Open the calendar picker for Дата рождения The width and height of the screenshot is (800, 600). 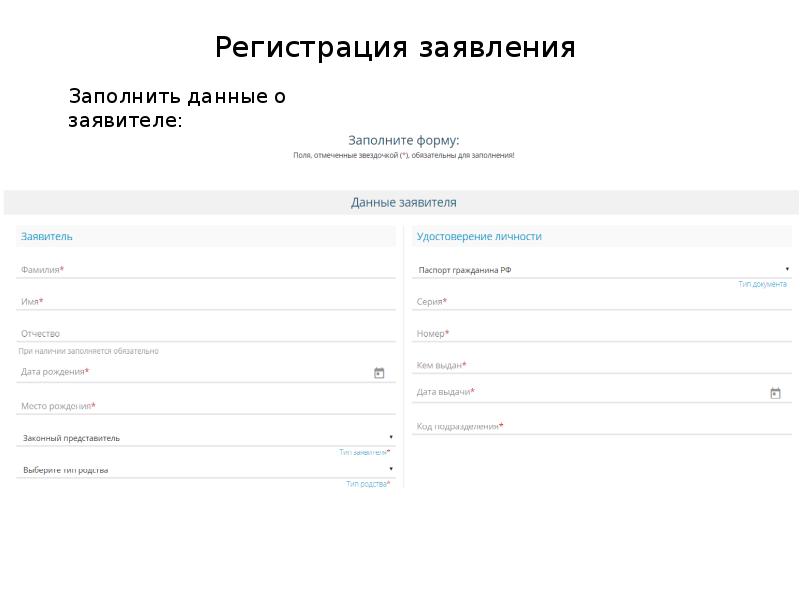click(379, 373)
